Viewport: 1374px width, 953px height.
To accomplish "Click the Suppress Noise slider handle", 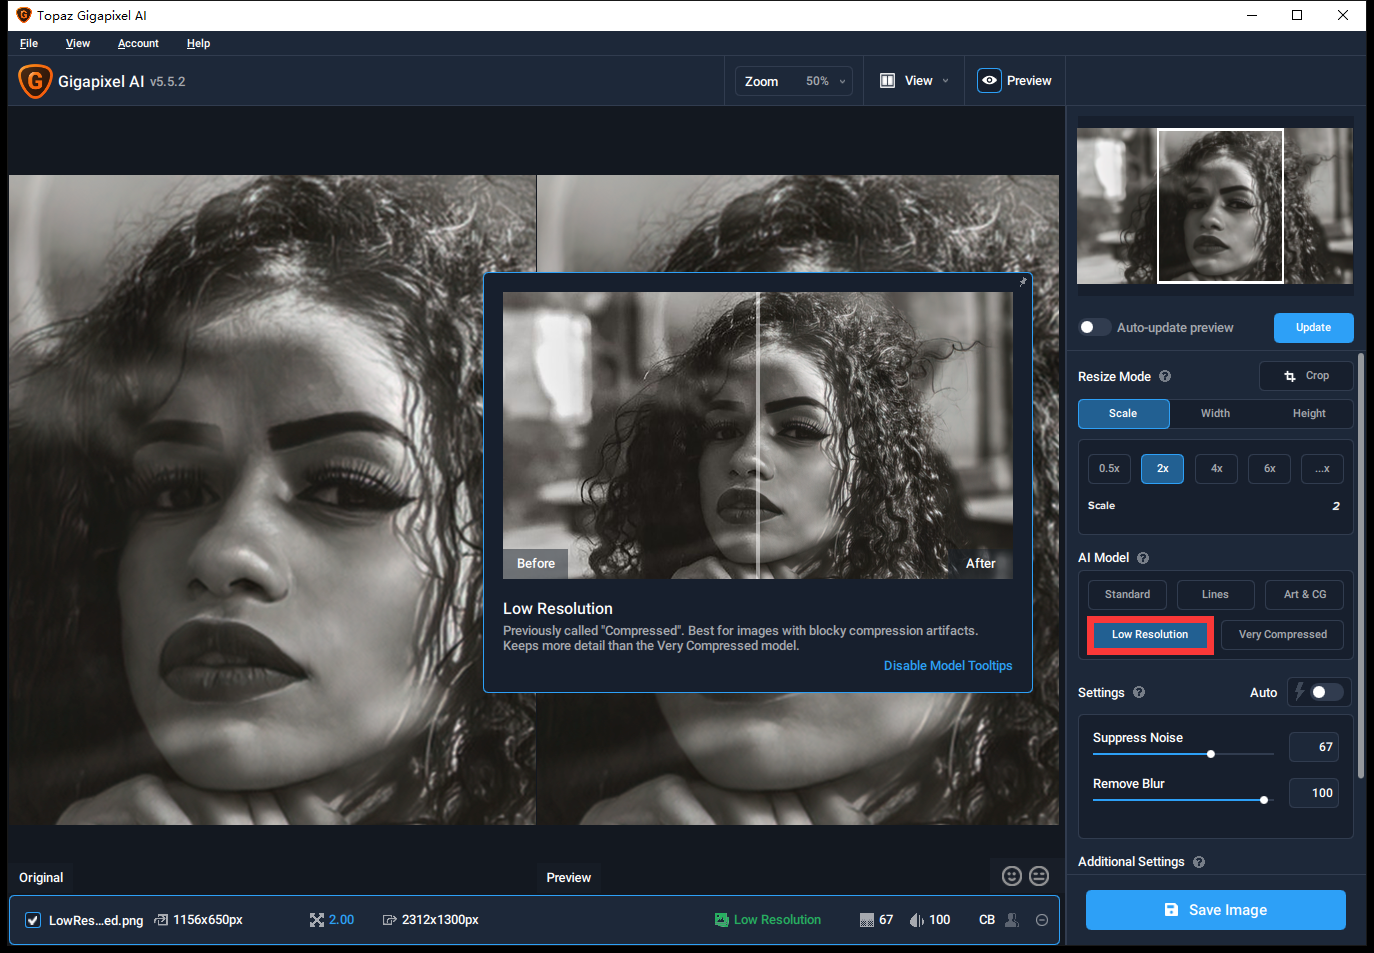I will coord(1211,754).
